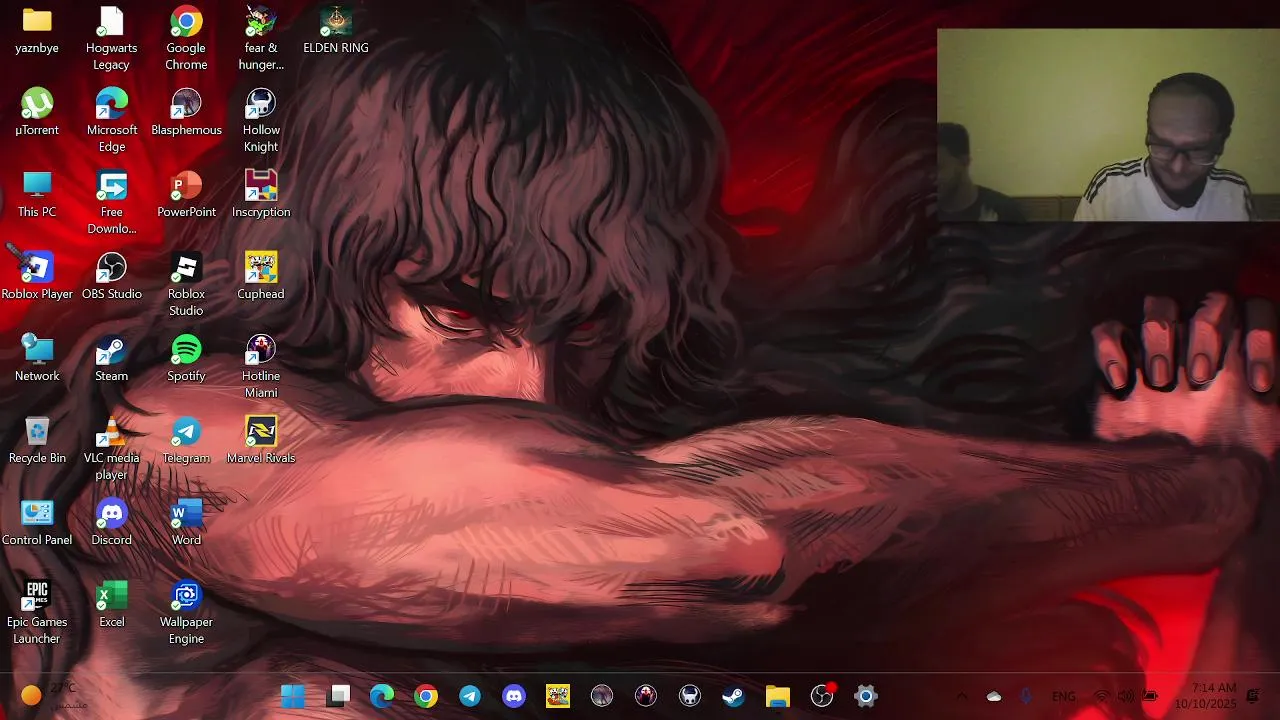Select VLC media player desktop shortcut
1280x720 pixels.
pyautogui.click(x=111, y=449)
